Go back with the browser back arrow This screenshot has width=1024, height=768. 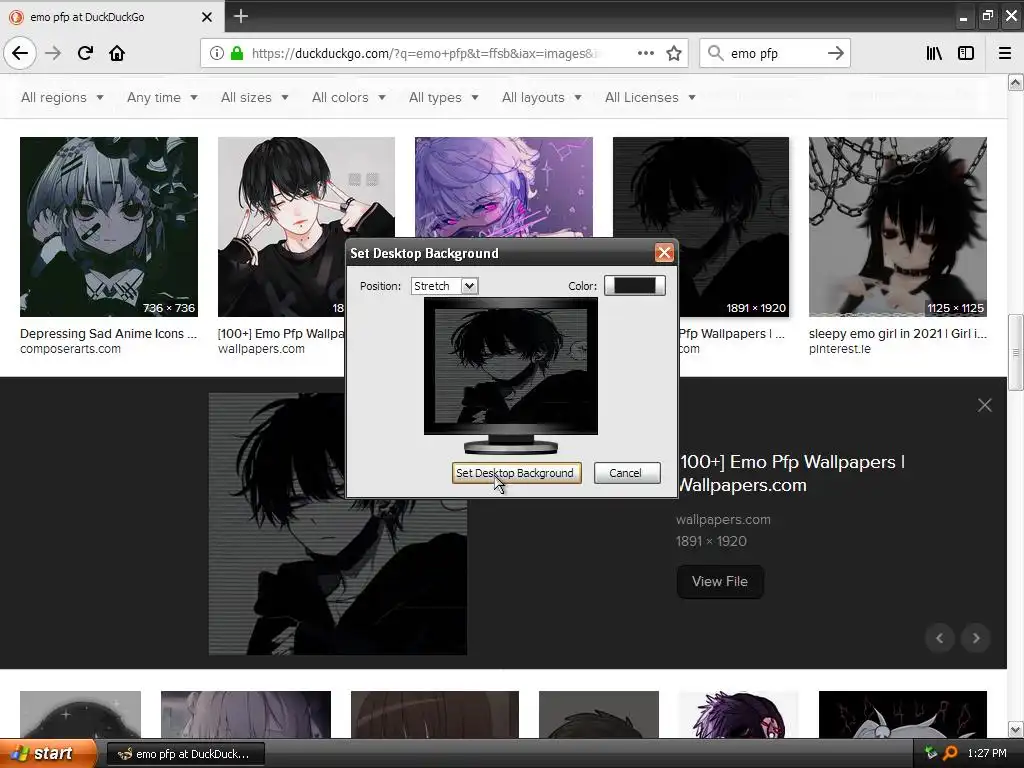[20, 53]
